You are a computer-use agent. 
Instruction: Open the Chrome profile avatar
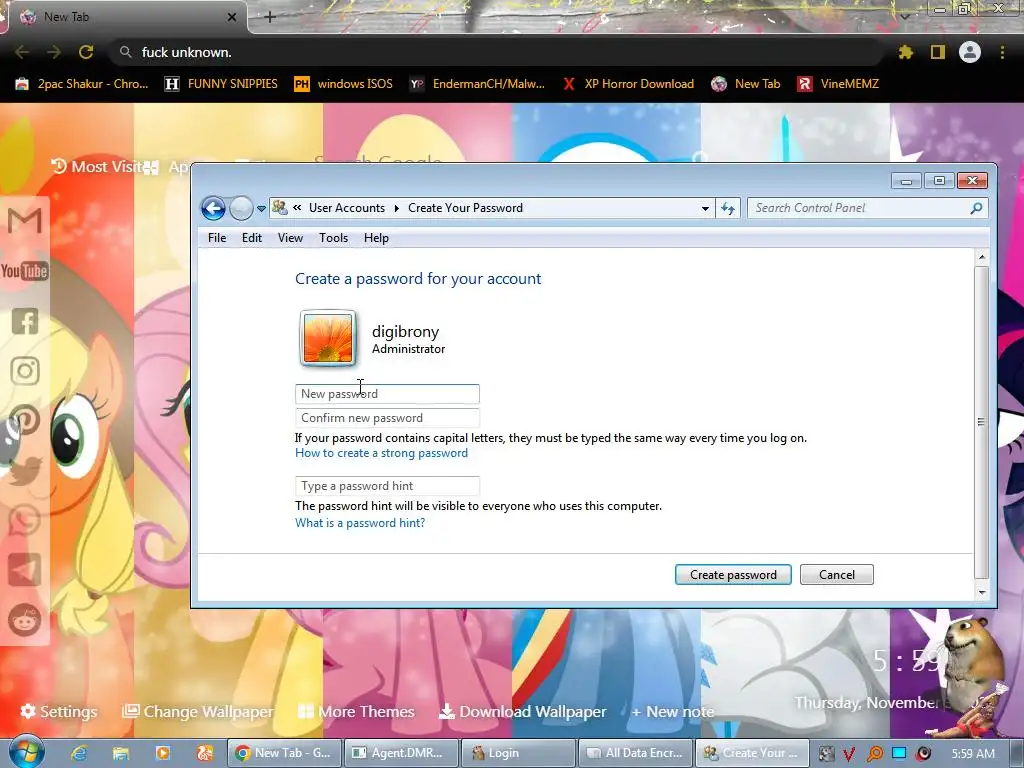click(x=970, y=52)
